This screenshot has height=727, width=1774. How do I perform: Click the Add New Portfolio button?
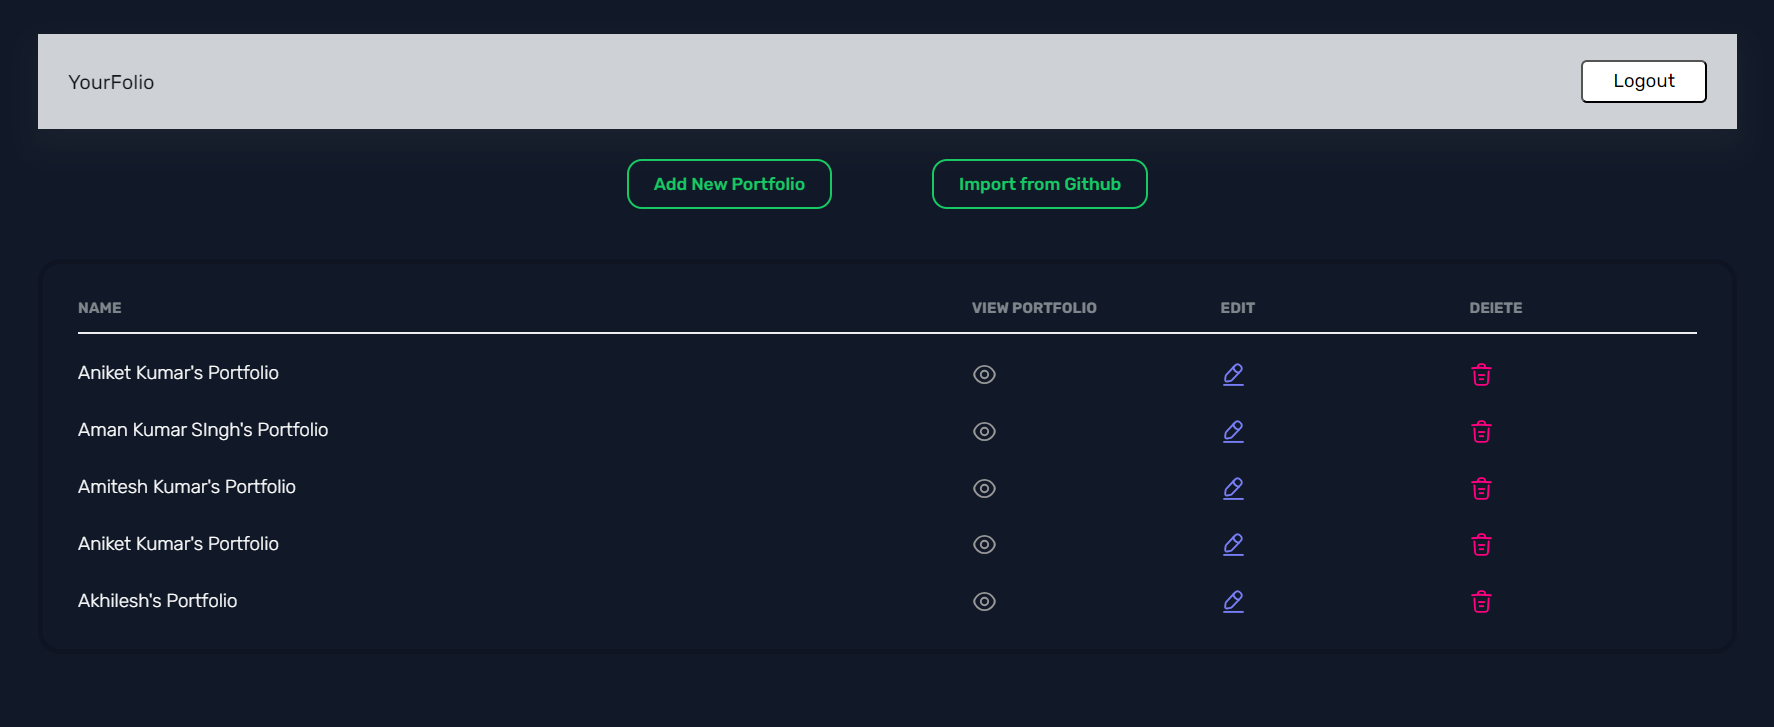729,184
